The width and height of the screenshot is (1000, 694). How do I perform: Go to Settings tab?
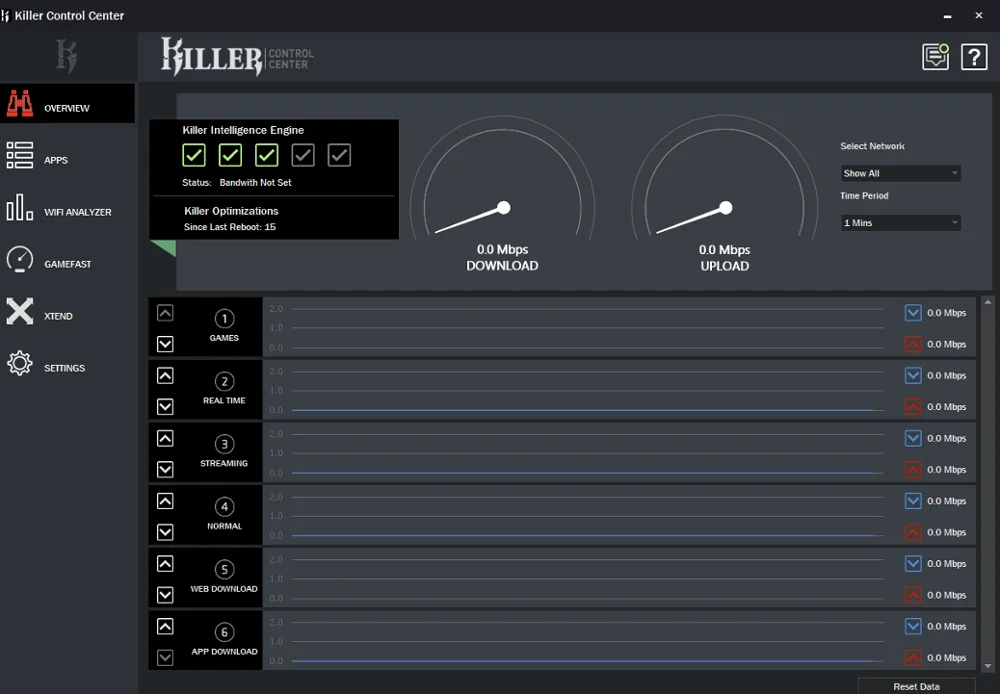(68, 364)
